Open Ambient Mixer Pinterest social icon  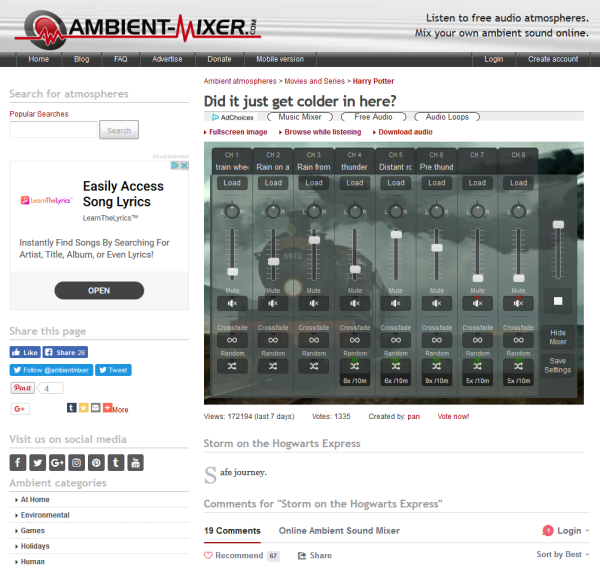(96, 463)
